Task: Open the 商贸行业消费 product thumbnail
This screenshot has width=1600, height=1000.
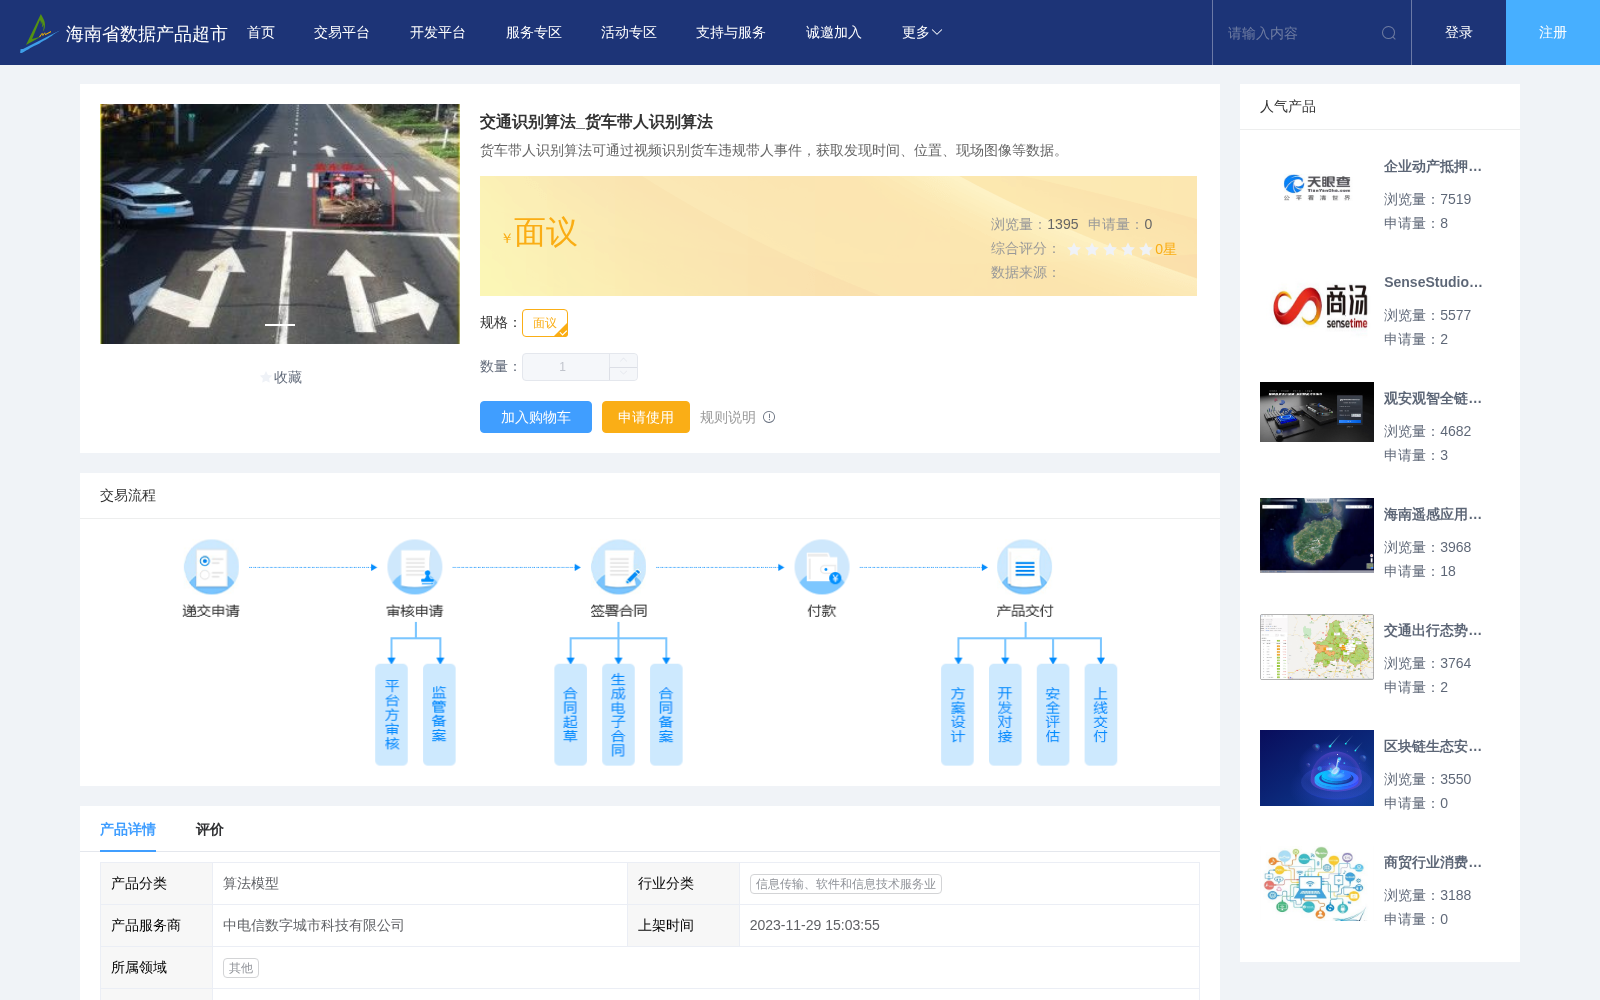Action: [x=1317, y=884]
